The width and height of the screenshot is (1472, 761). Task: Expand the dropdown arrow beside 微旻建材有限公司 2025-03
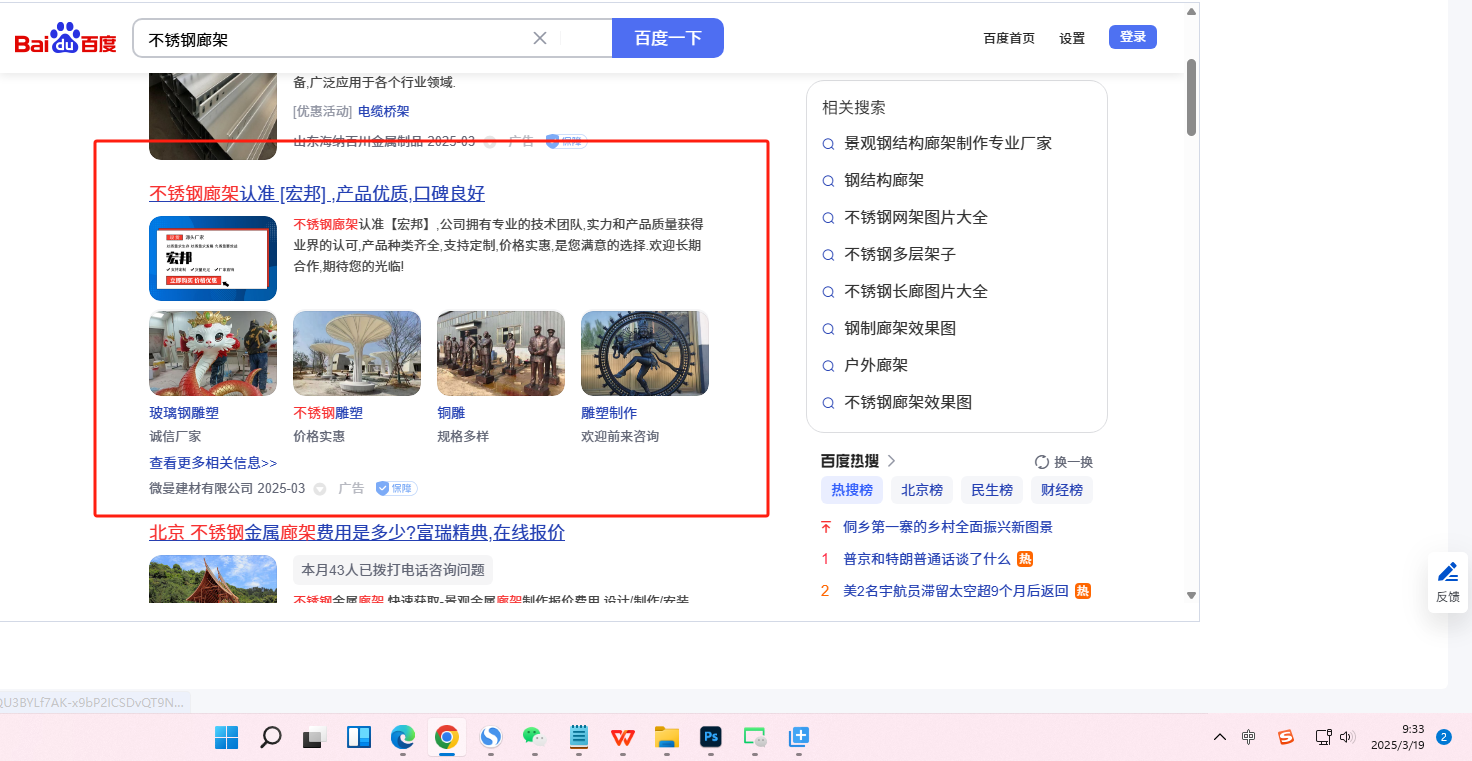click(x=320, y=489)
